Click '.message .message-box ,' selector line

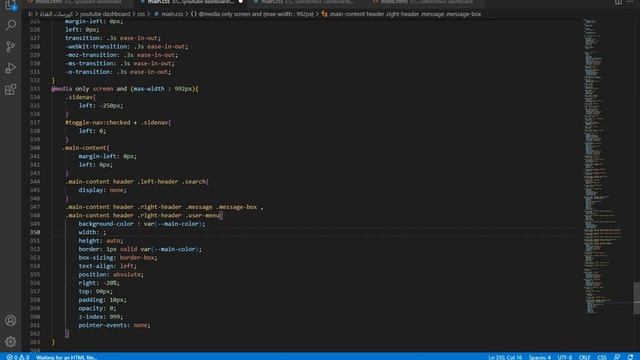[x=164, y=207]
